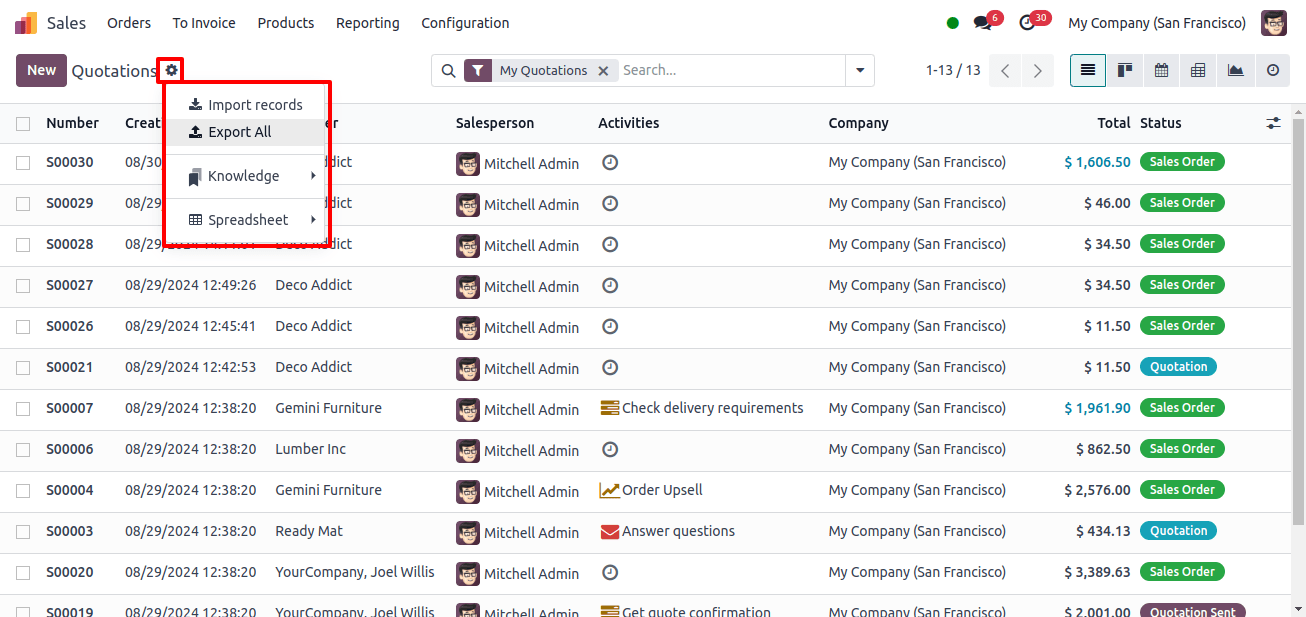Go to previous page of records
This screenshot has height=617, width=1306.
[1006, 71]
